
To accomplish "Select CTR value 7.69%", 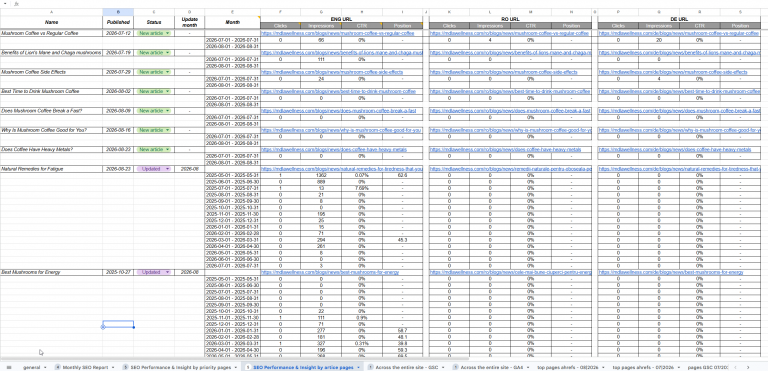I will pyautogui.click(x=361, y=188).
